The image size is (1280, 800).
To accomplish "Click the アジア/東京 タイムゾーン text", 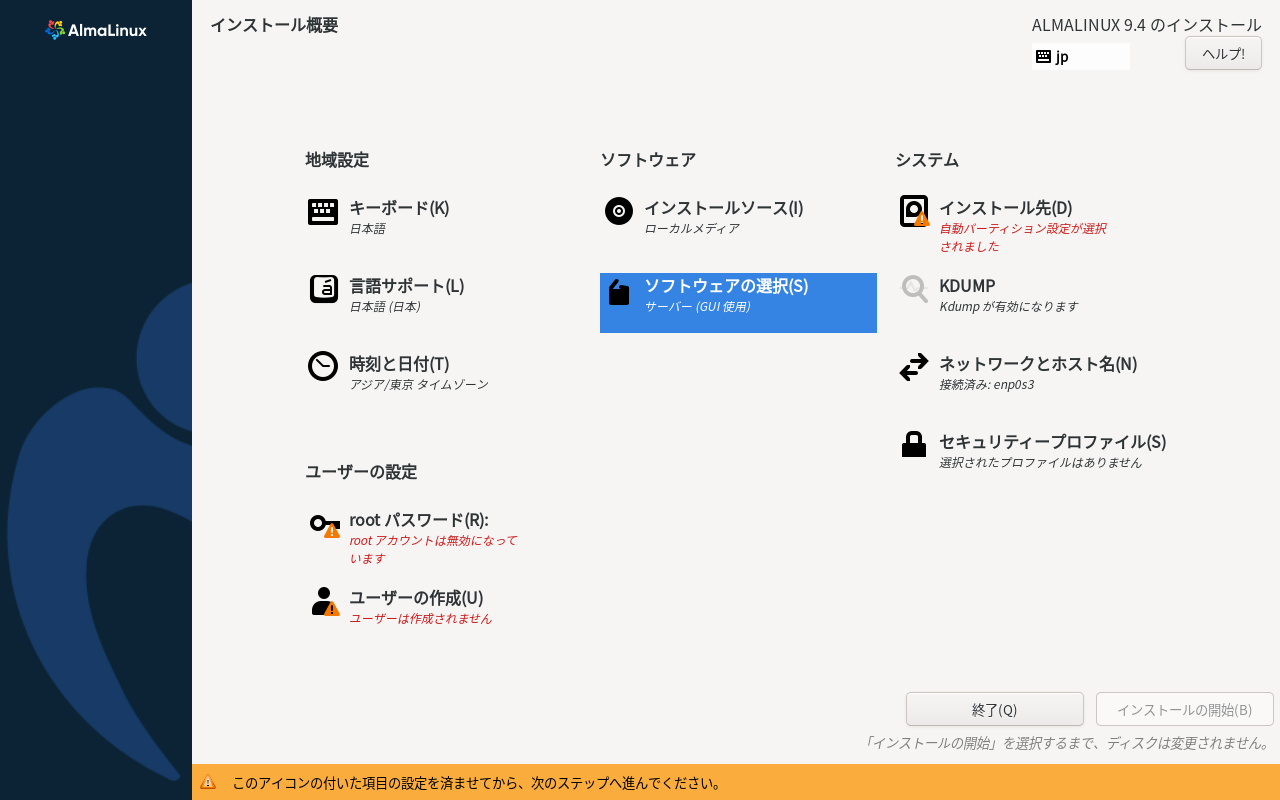I will pyautogui.click(x=419, y=384).
